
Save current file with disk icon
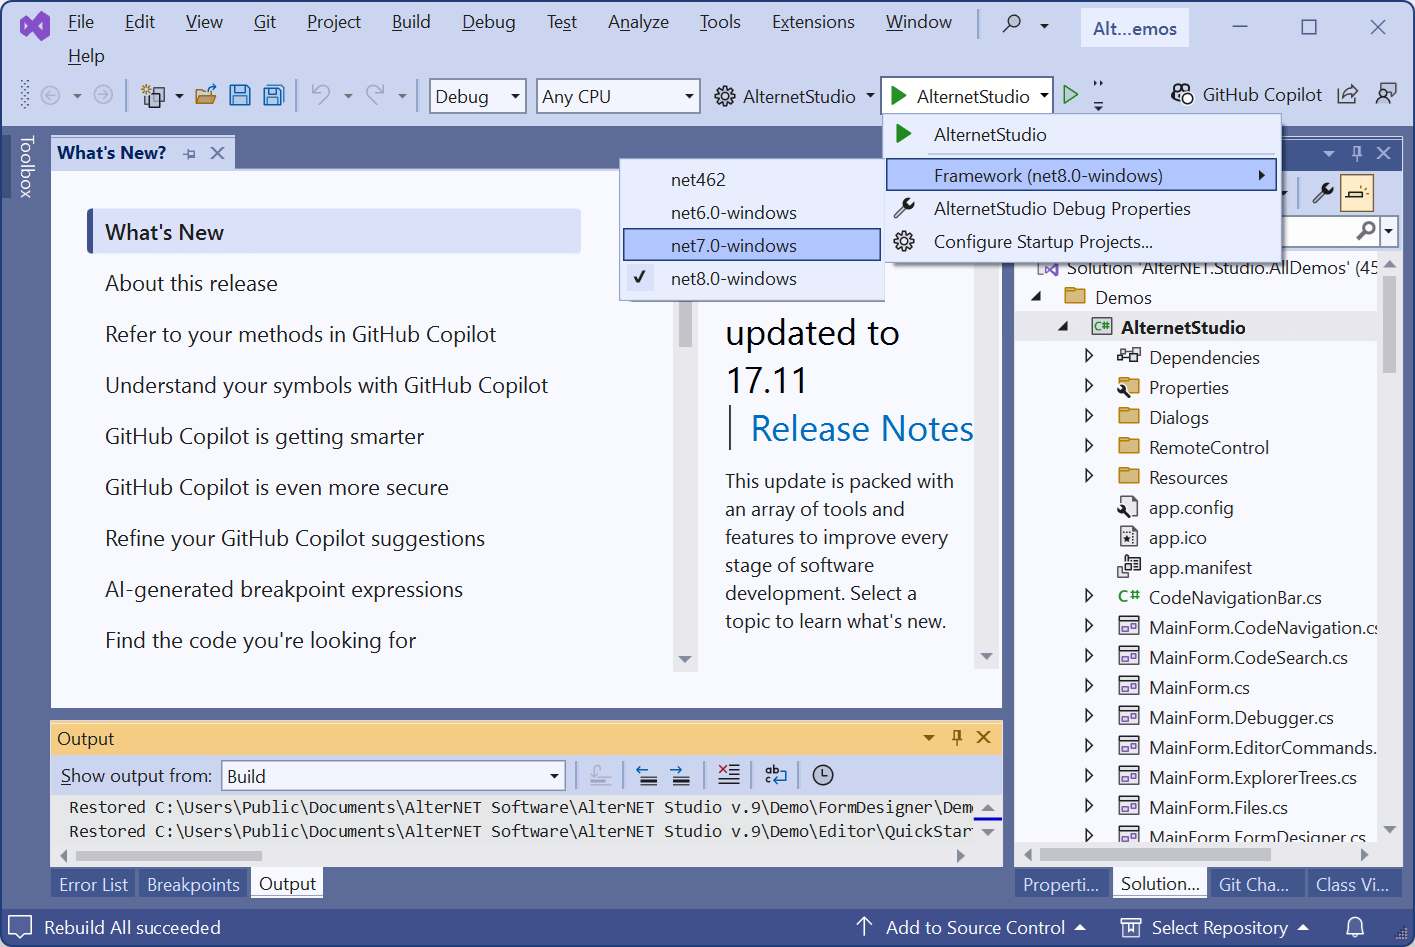point(240,95)
